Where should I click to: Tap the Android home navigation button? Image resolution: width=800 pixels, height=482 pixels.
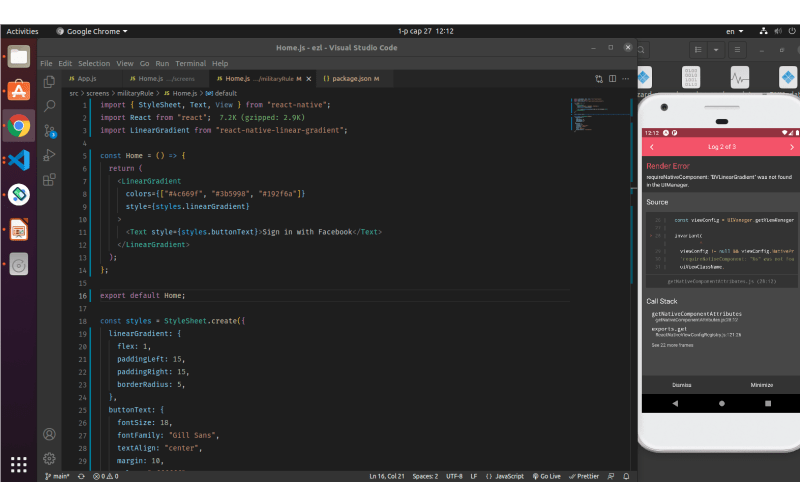tap(721, 403)
